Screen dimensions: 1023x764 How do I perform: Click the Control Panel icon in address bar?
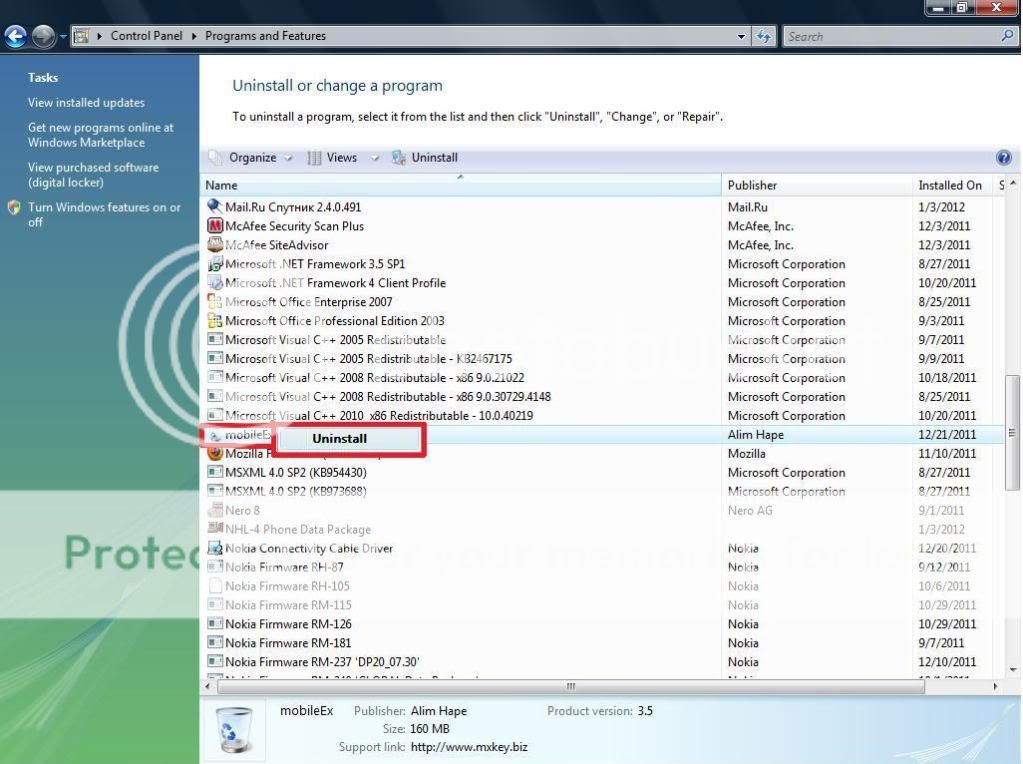click(81, 36)
